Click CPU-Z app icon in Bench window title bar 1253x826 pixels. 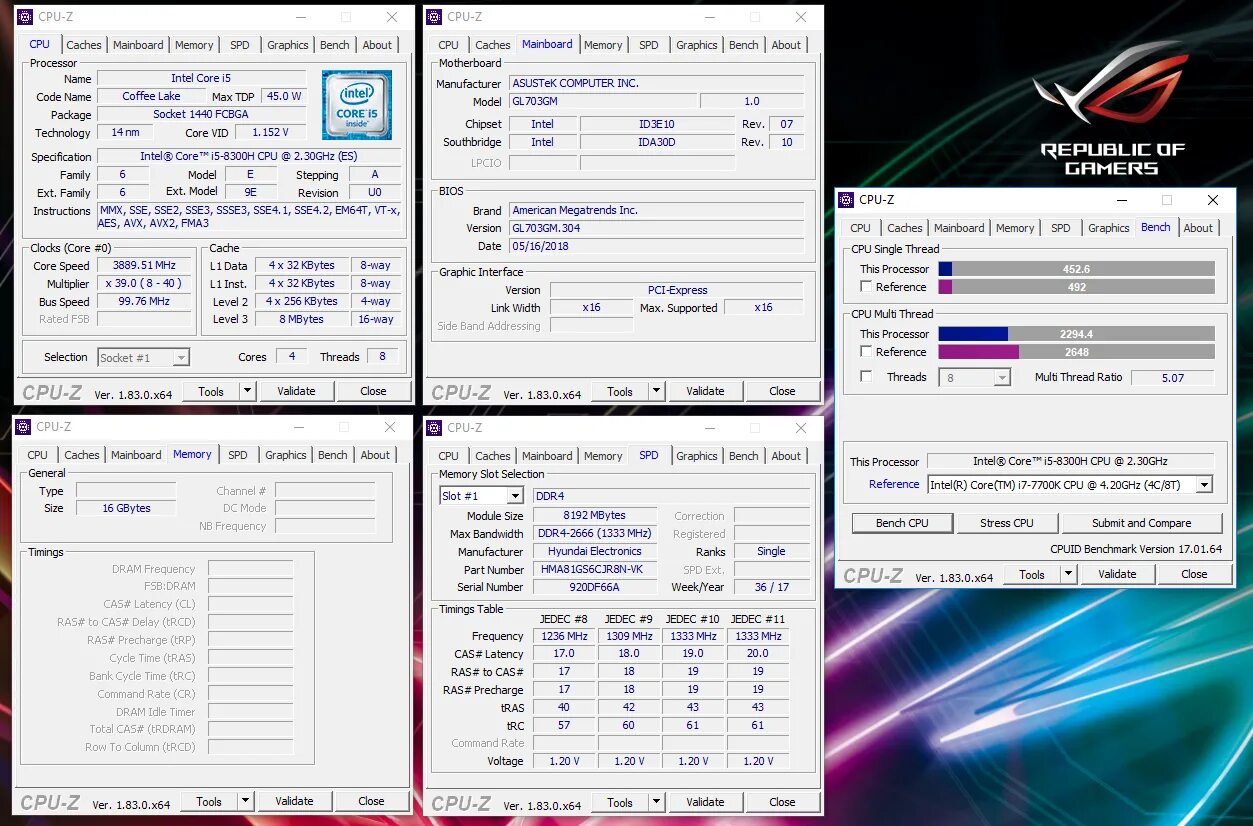coord(846,199)
